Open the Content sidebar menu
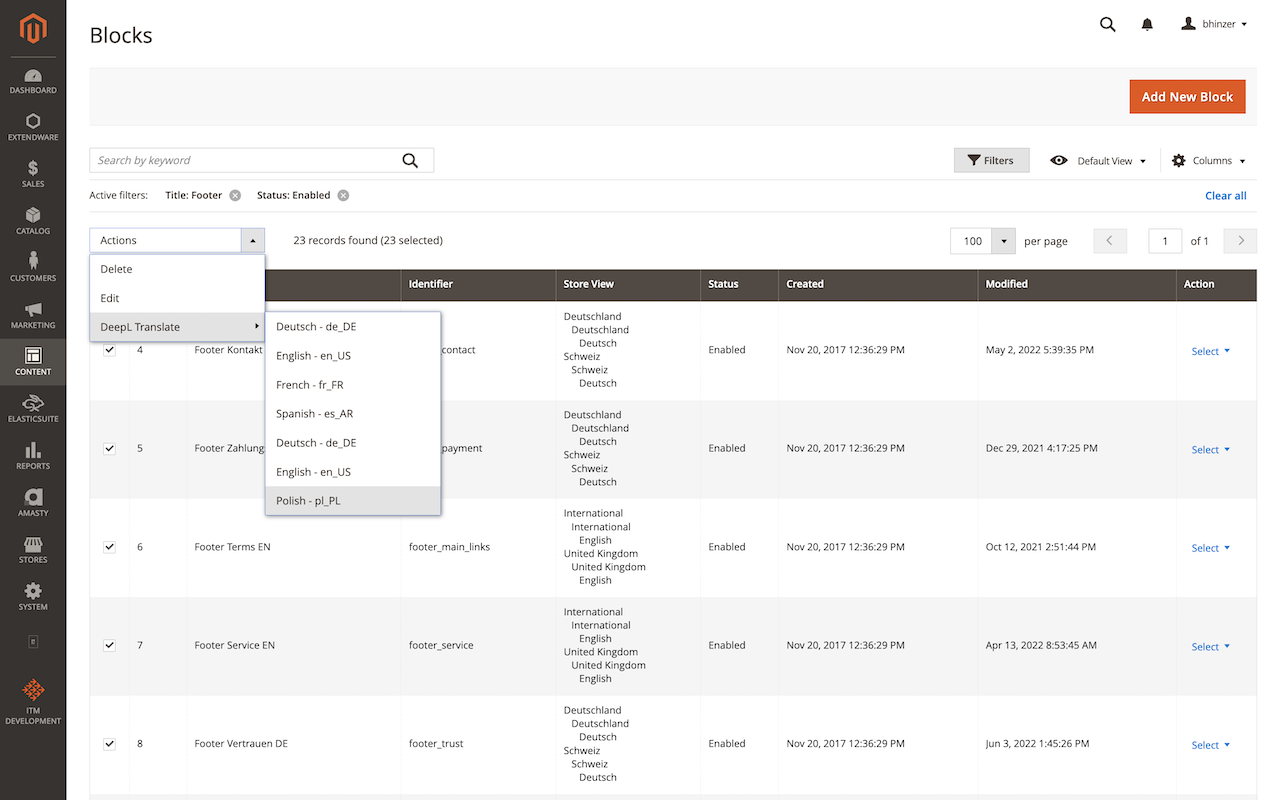The image size is (1280, 800). click(x=33, y=363)
